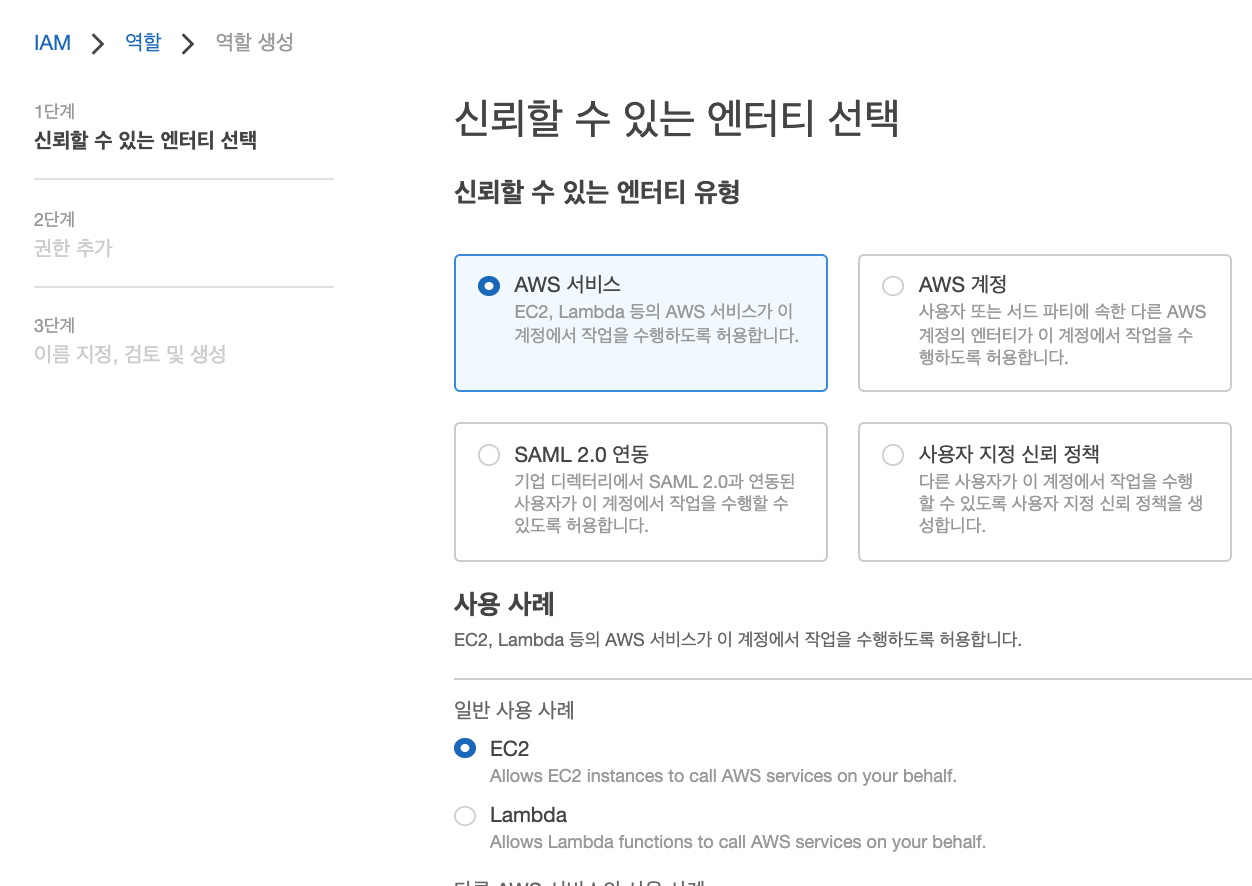Choose the SAML 2.0 연동 radio option

[x=489, y=455]
